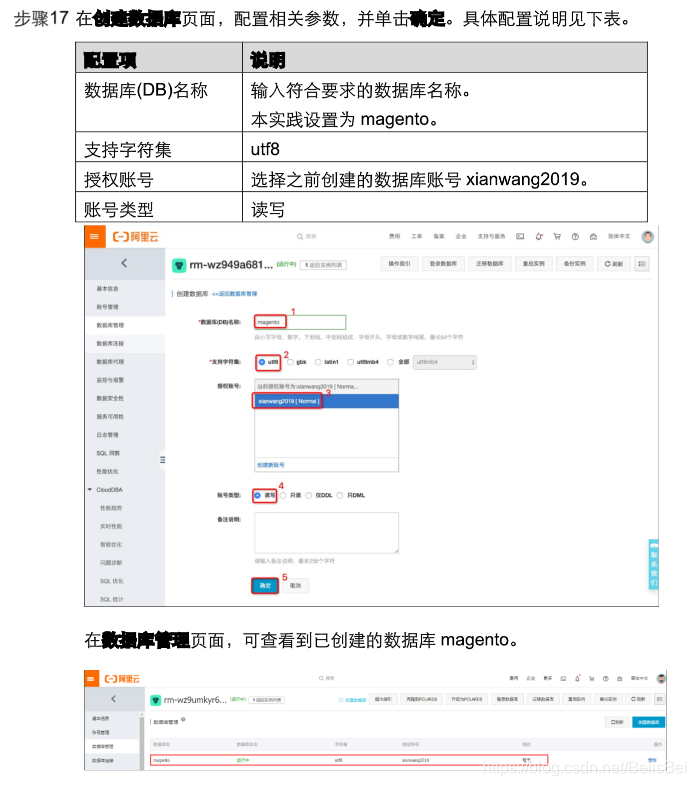Click 操作指引 button on create-database page
The height and width of the screenshot is (786, 696).
pyautogui.click(x=400, y=264)
